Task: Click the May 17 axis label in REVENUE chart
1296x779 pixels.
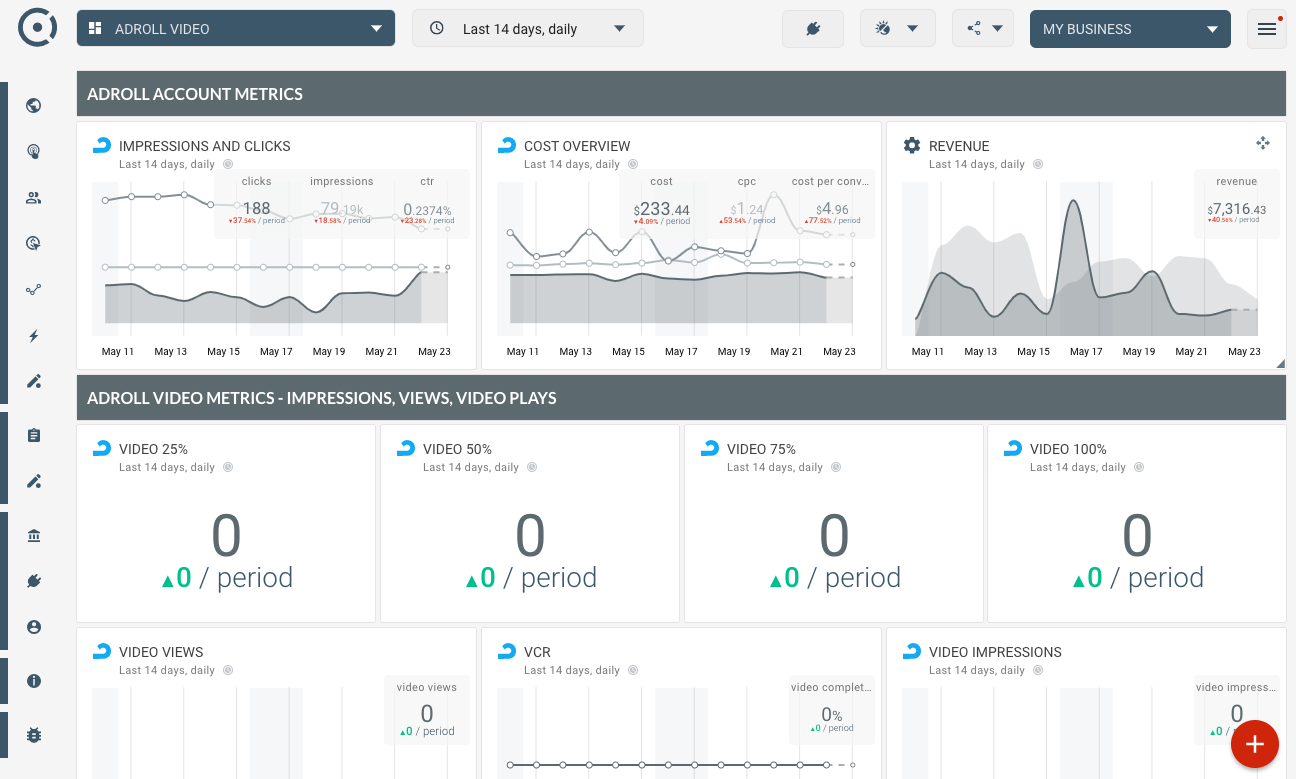Action: coord(1086,352)
